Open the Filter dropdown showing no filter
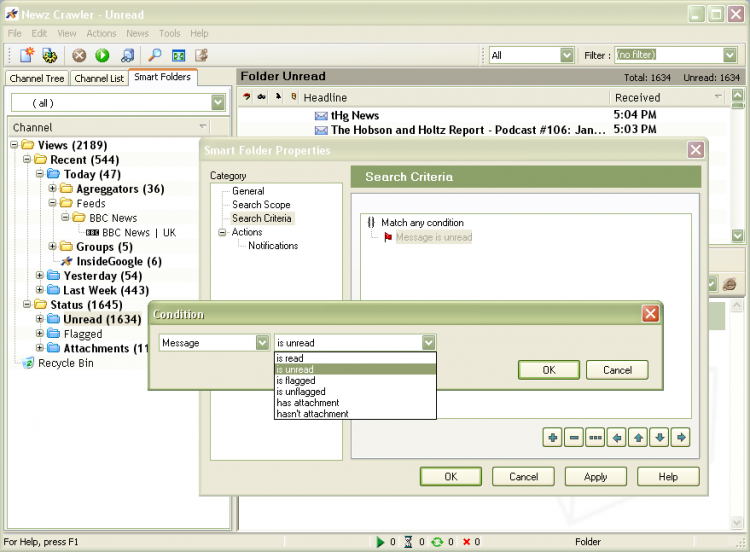Screen dimensions: 750x552 [x=730, y=55]
